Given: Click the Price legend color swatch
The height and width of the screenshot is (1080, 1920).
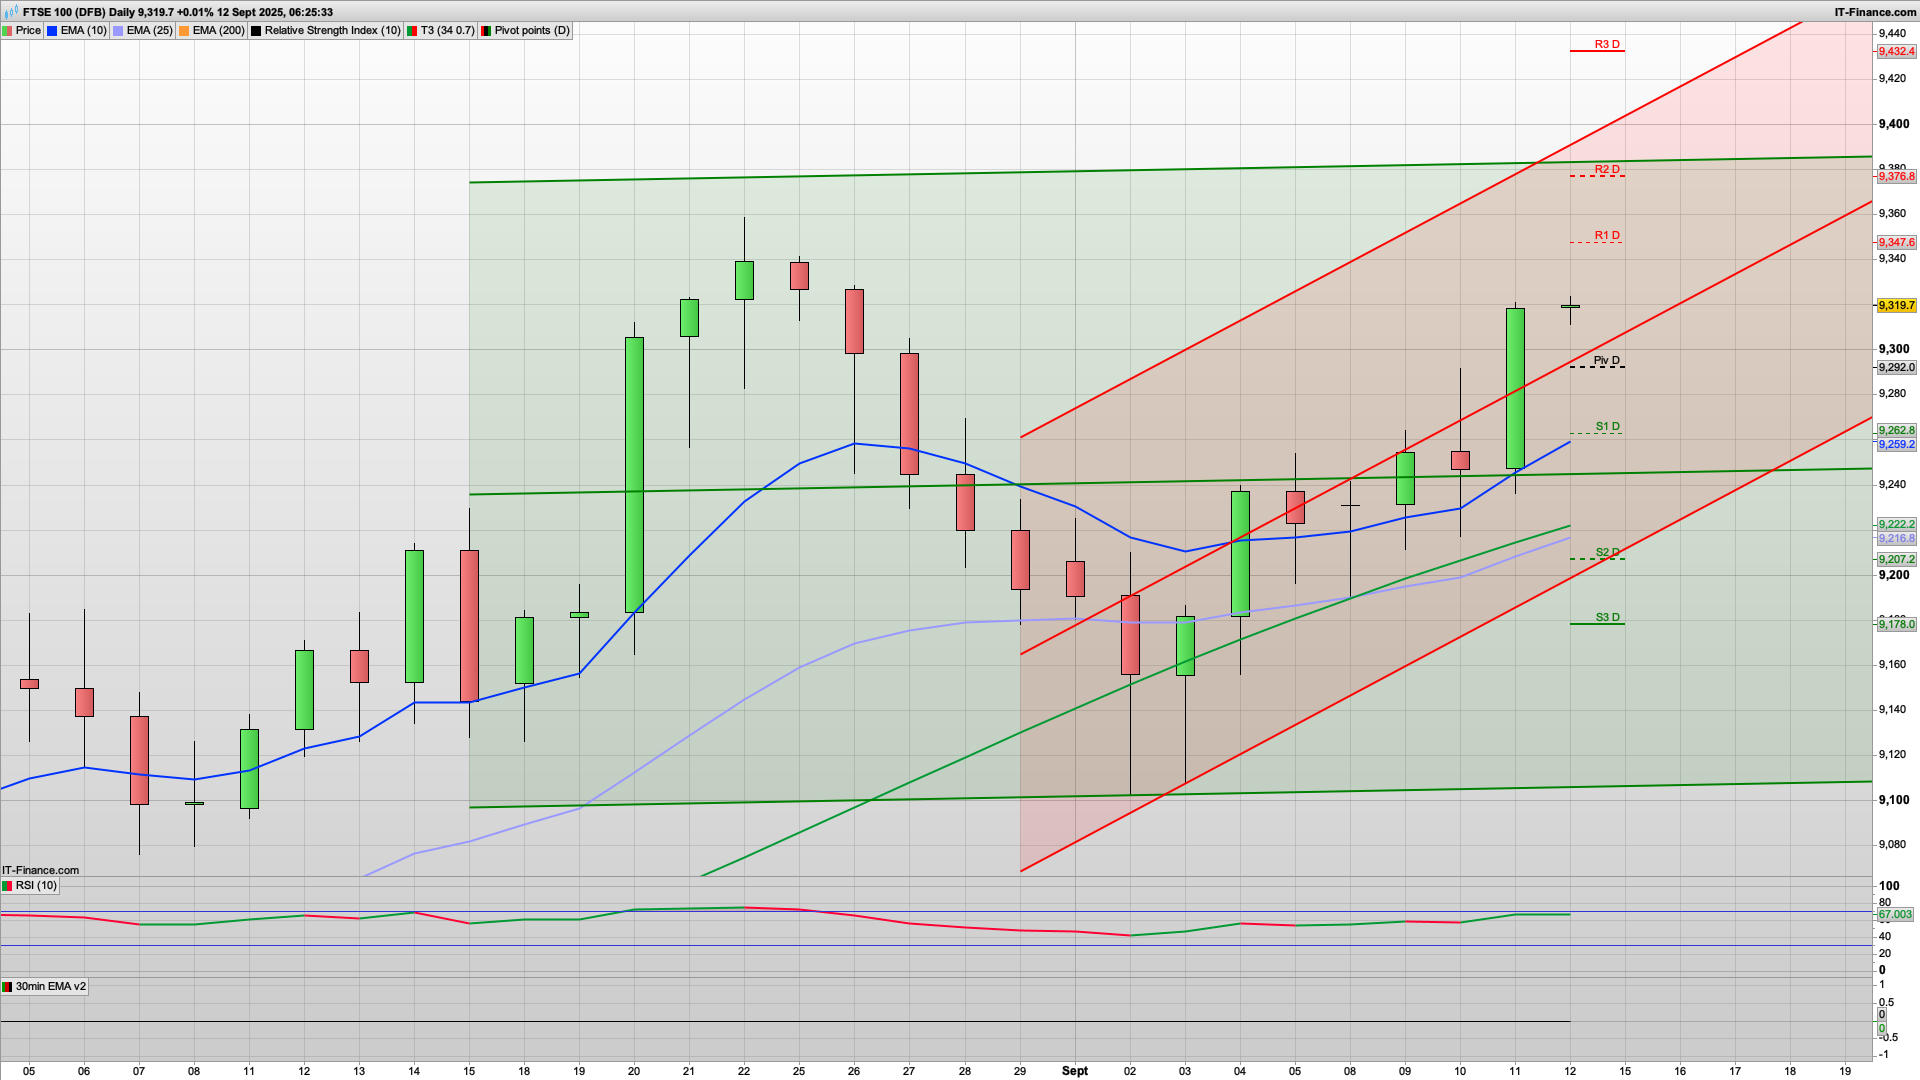Looking at the screenshot, I should click(x=8, y=31).
